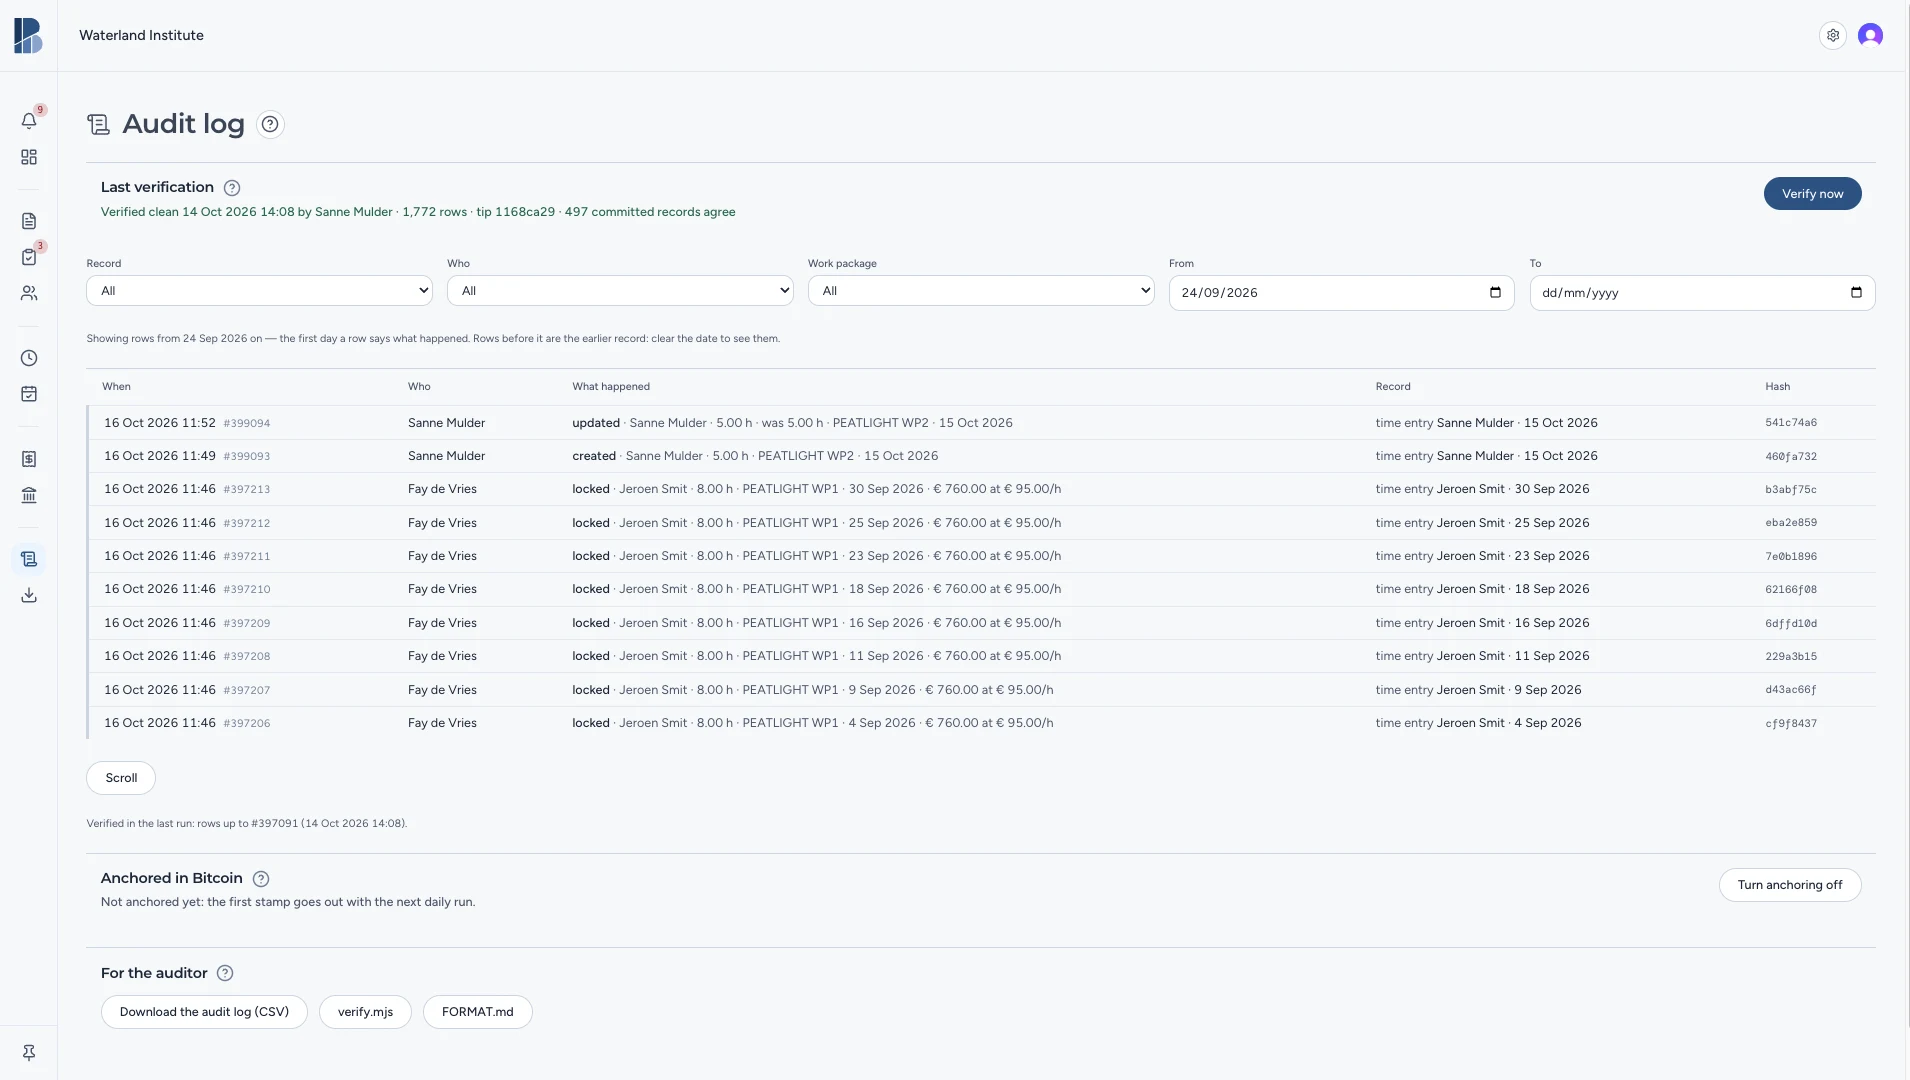
Task: Click the Verify now button
Action: tap(1812, 194)
